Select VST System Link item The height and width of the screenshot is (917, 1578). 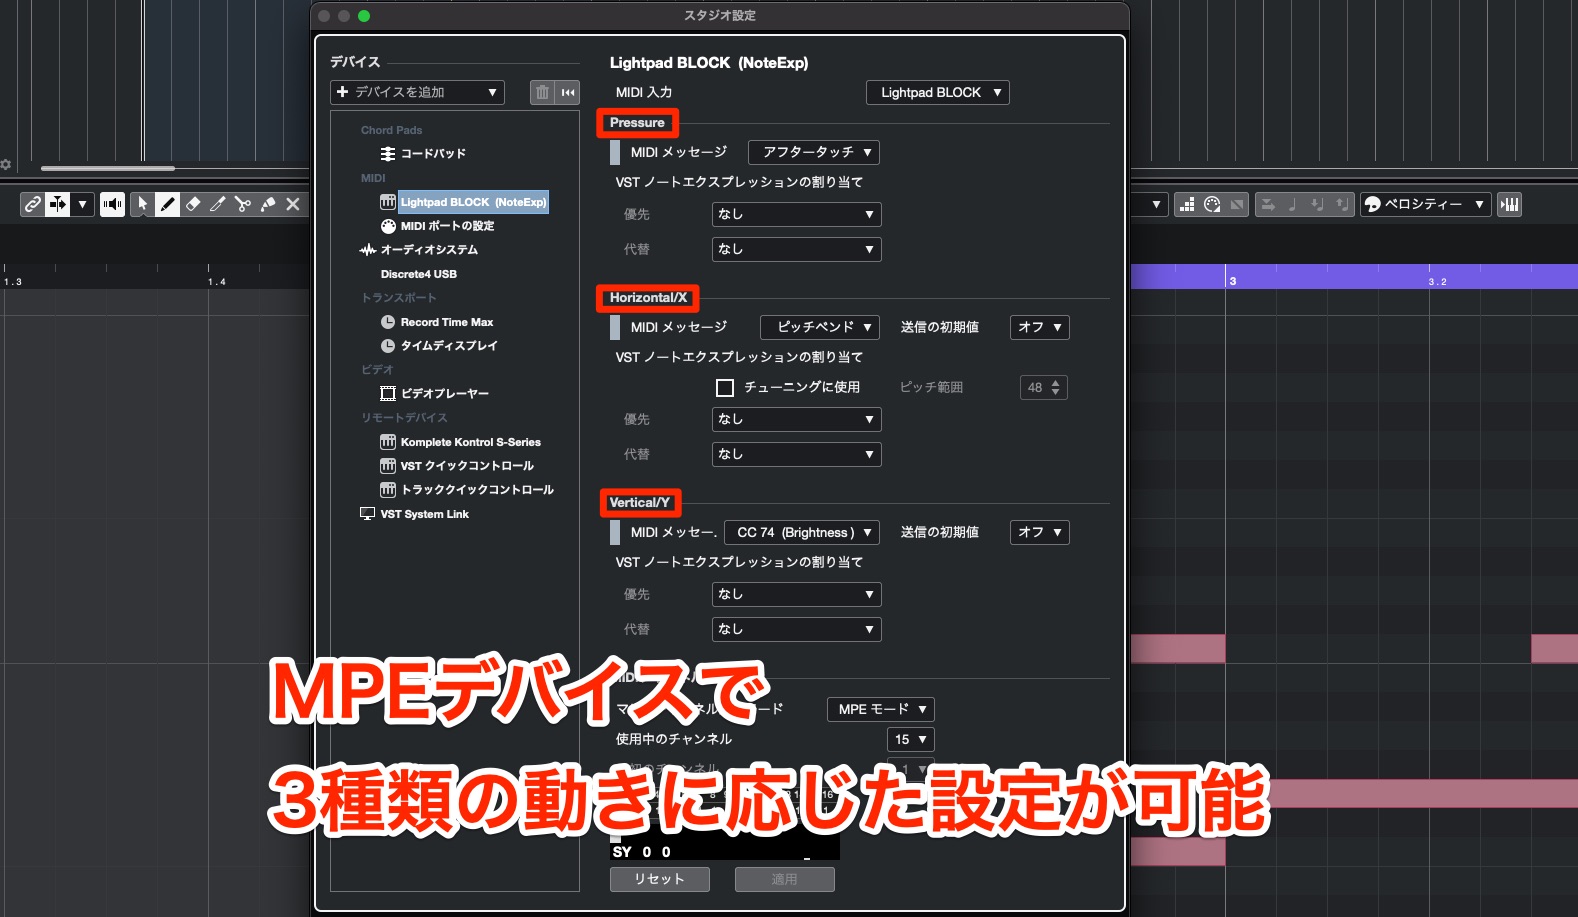424,514
